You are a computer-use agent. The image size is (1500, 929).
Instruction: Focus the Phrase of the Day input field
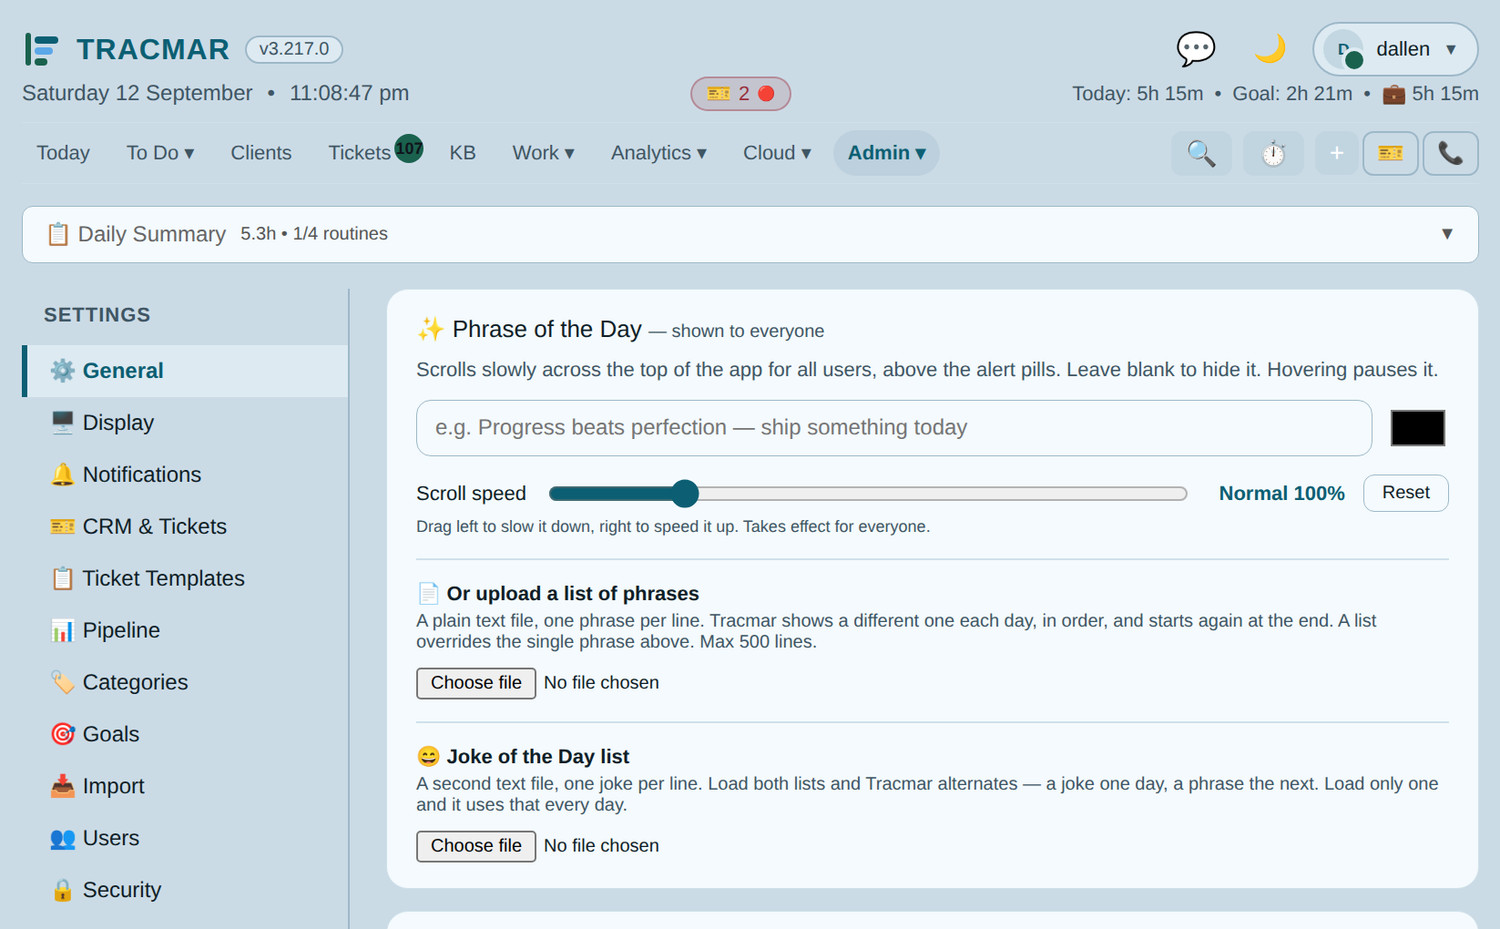coord(894,428)
